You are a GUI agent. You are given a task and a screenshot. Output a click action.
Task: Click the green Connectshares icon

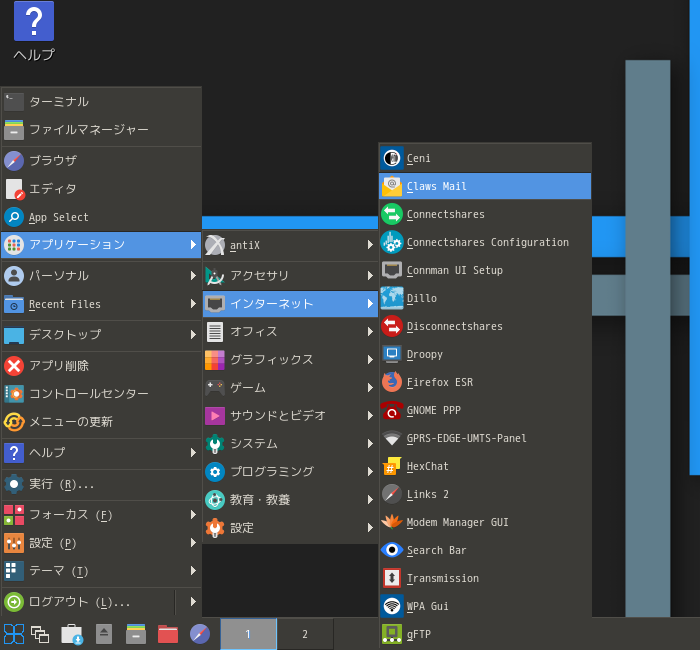click(x=392, y=214)
